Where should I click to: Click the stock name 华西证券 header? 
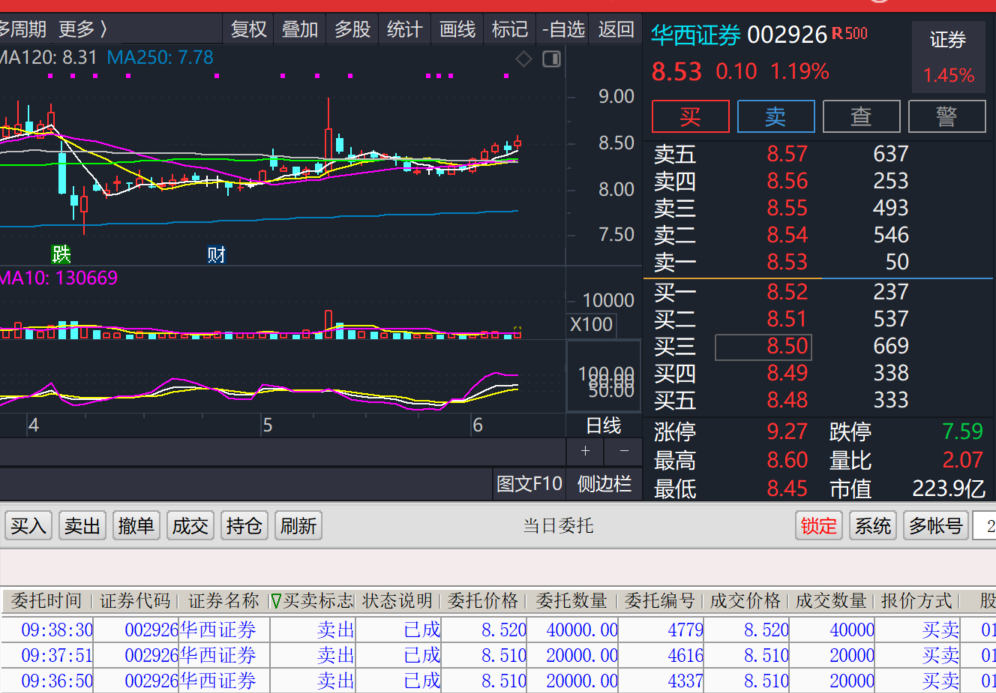point(696,35)
